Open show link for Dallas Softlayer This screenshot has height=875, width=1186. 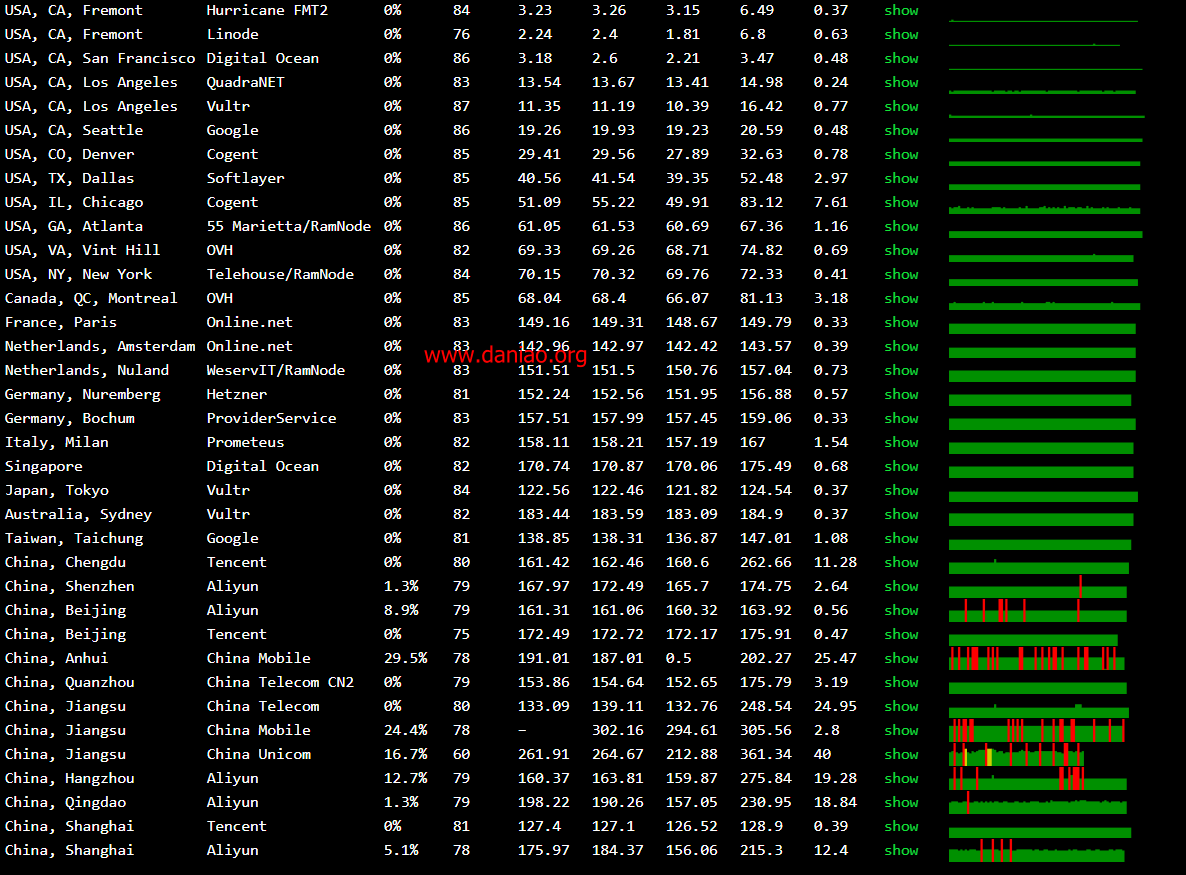point(901,178)
